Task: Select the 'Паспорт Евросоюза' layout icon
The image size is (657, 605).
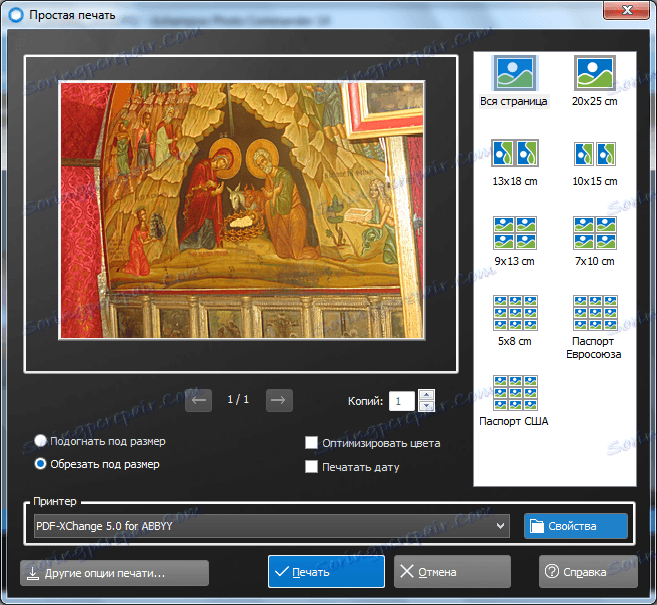Action: [x=595, y=313]
